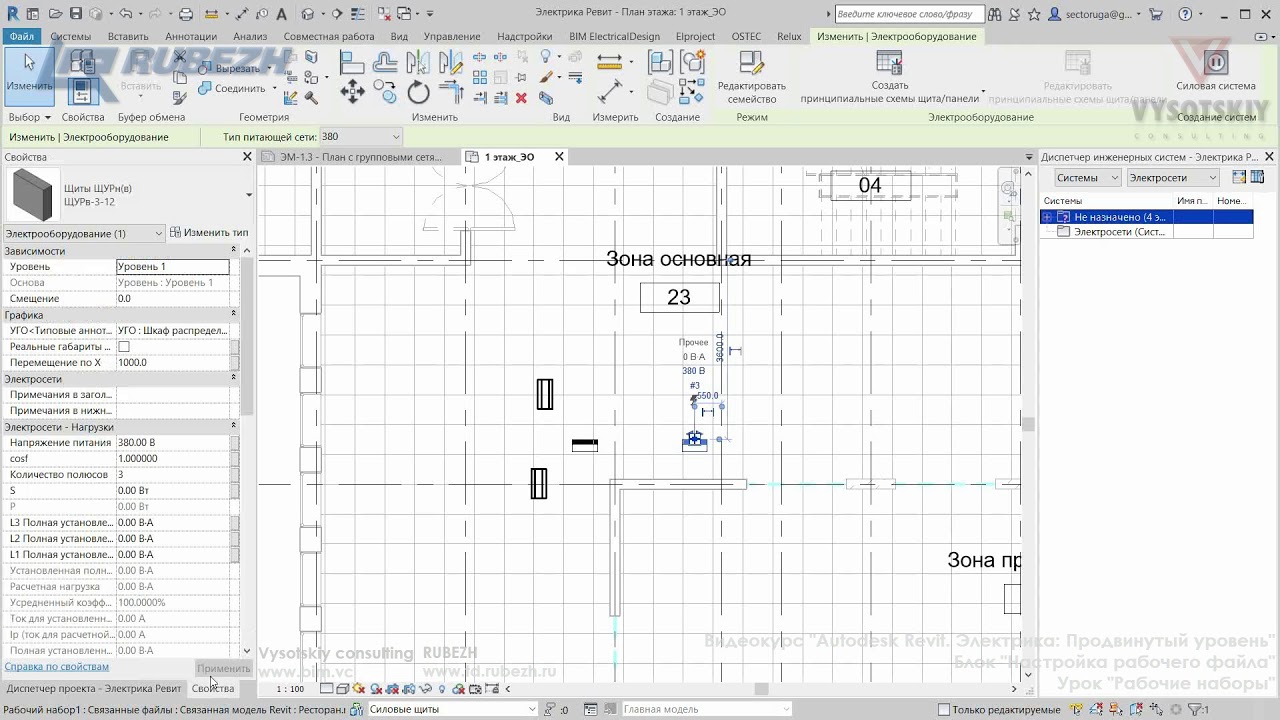Click the Help question mark icon

pos(1185,14)
